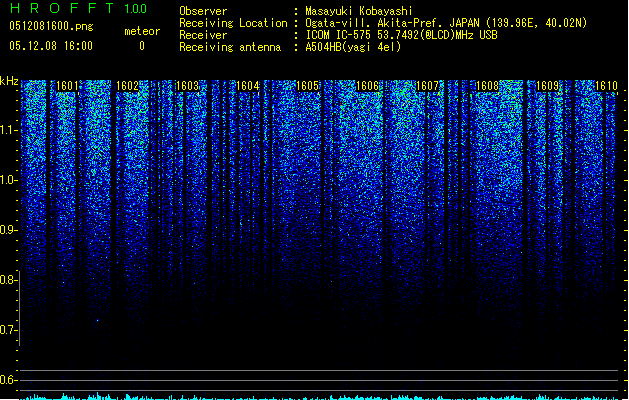Click the 1602 time marker
Image resolution: width=629 pixels, height=400 pixels.
[127, 86]
